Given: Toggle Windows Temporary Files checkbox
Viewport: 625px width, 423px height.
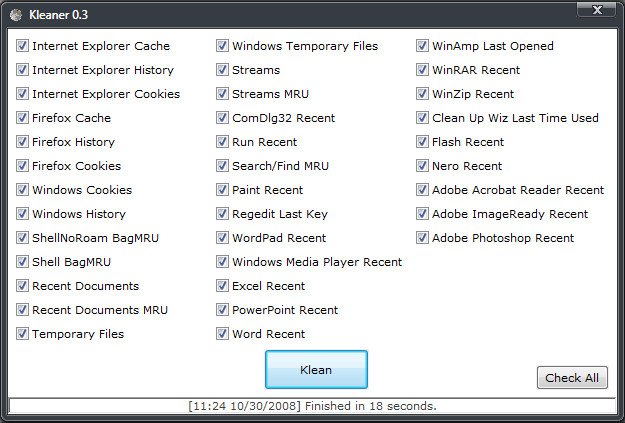Looking at the screenshot, I should [222, 45].
